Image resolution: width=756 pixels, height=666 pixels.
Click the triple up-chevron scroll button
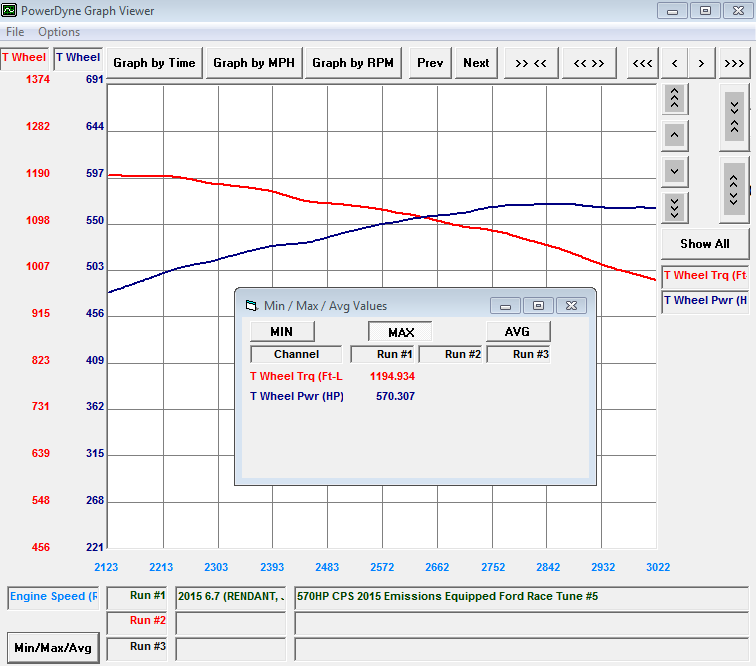click(x=675, y=99)
